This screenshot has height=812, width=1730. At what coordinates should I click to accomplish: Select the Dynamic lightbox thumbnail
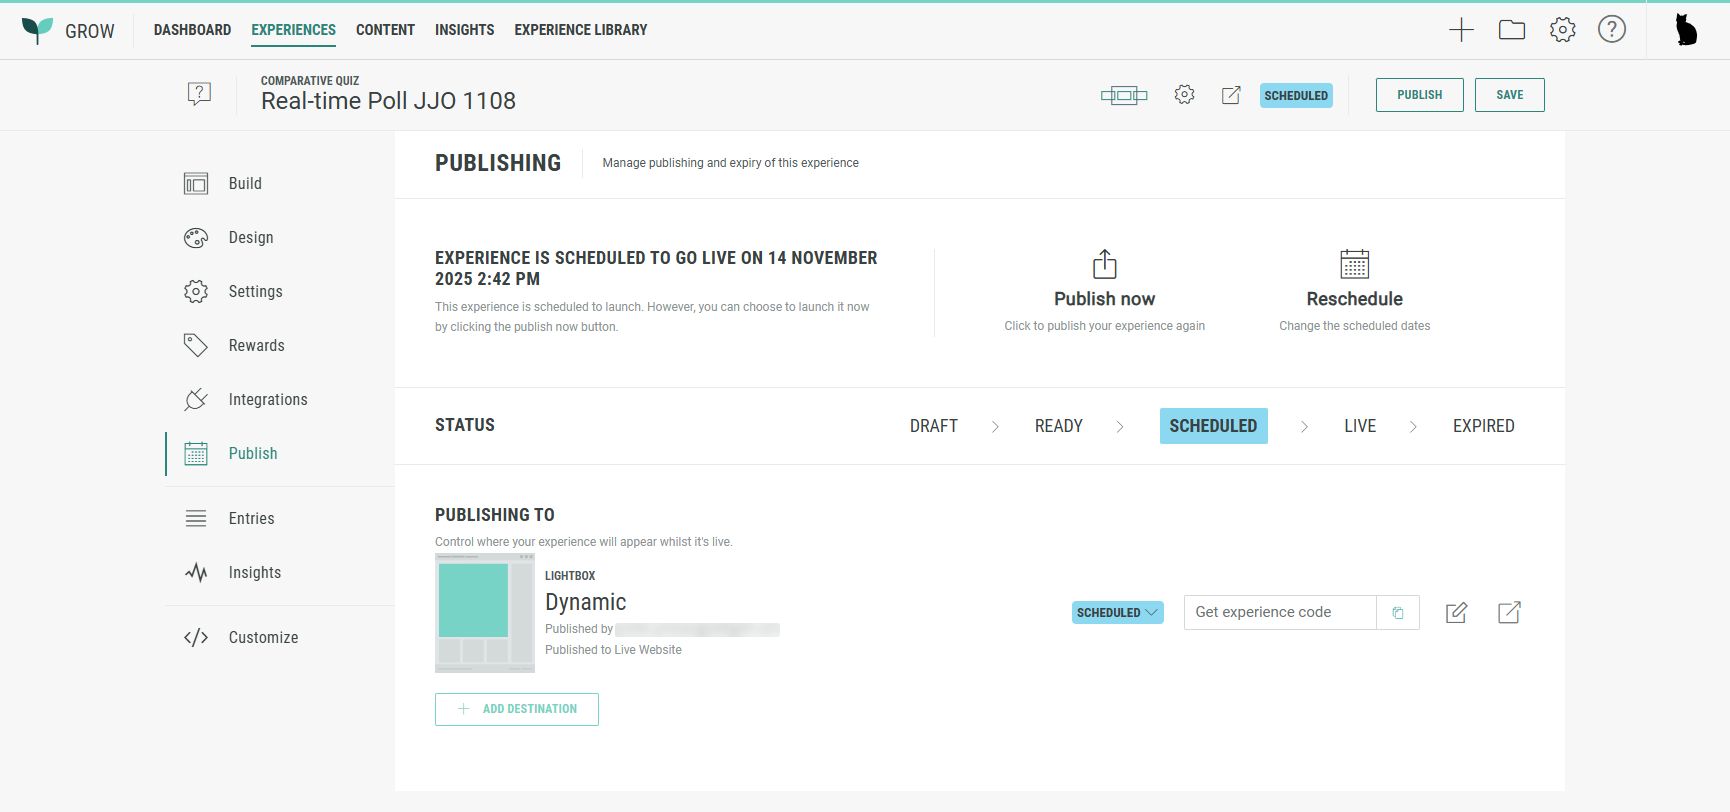(485, 612)
